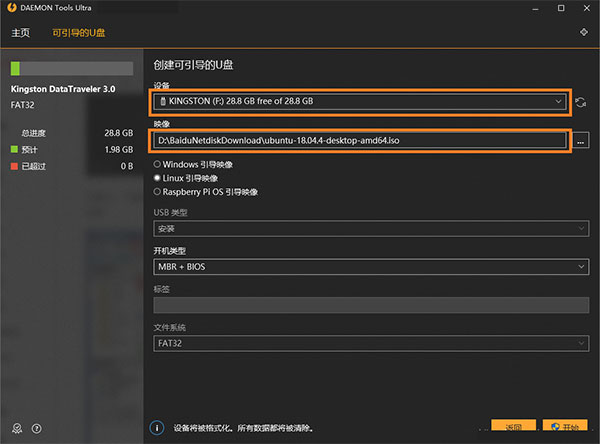Select Linux 引导映像 radio option

click(157, 177)
